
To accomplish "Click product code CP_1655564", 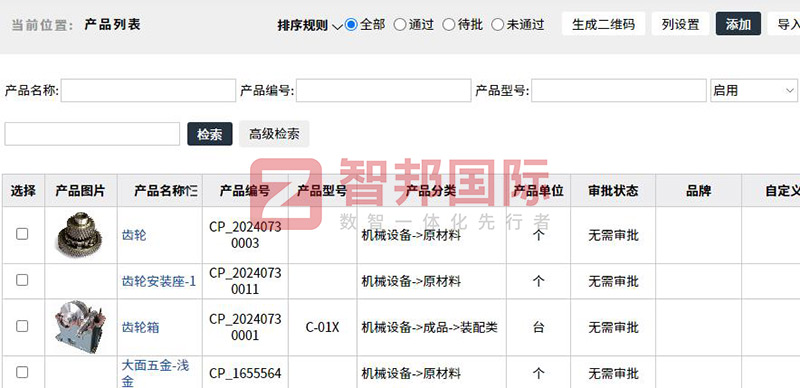I will point(245,374).
